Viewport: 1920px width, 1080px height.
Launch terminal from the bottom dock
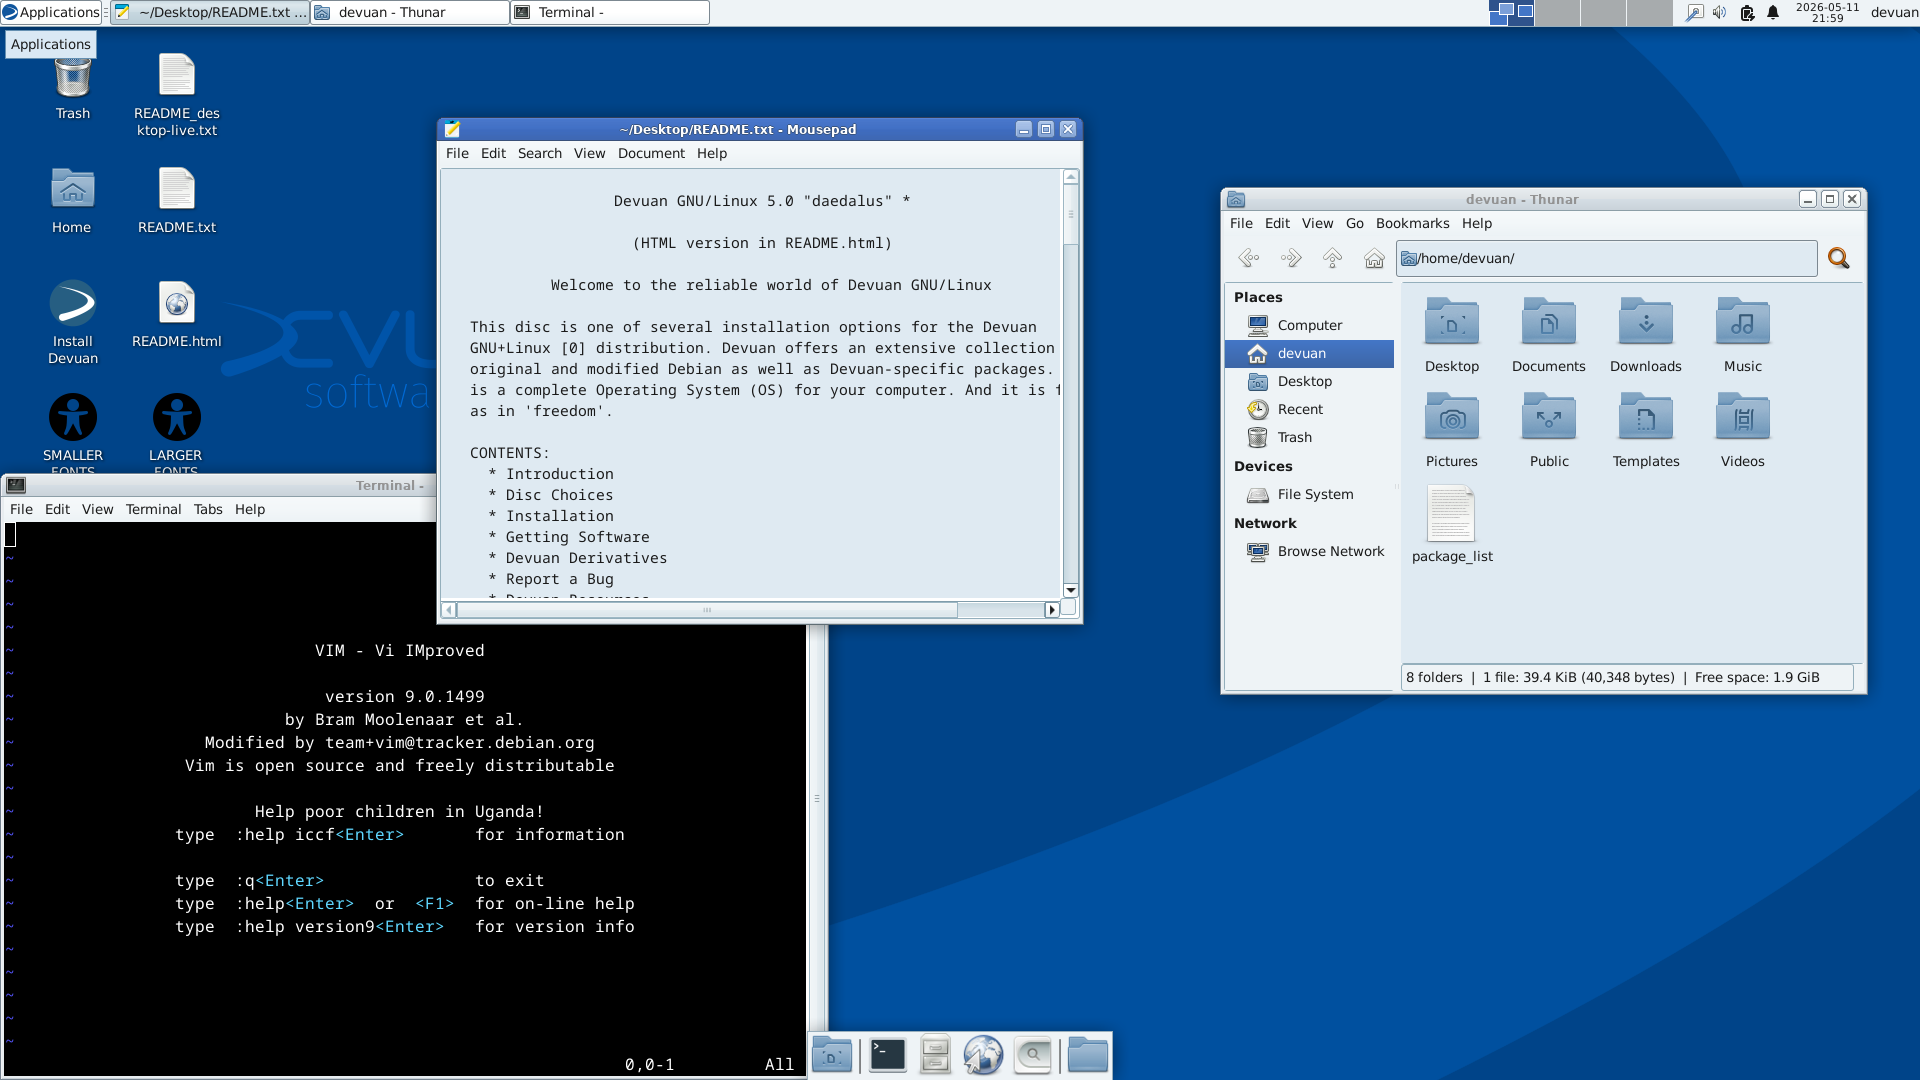pos(887,1055)
